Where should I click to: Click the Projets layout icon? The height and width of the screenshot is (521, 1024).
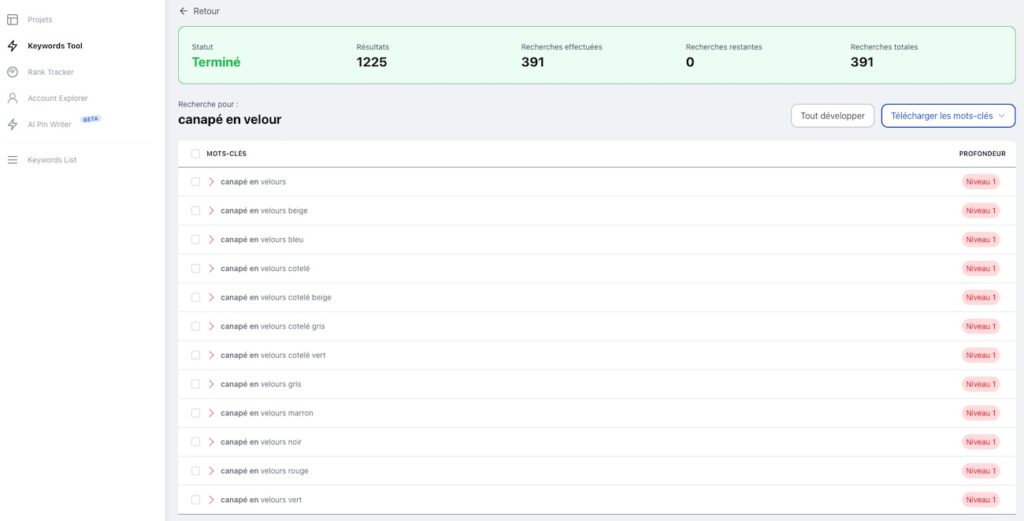(x=12, y=20)
